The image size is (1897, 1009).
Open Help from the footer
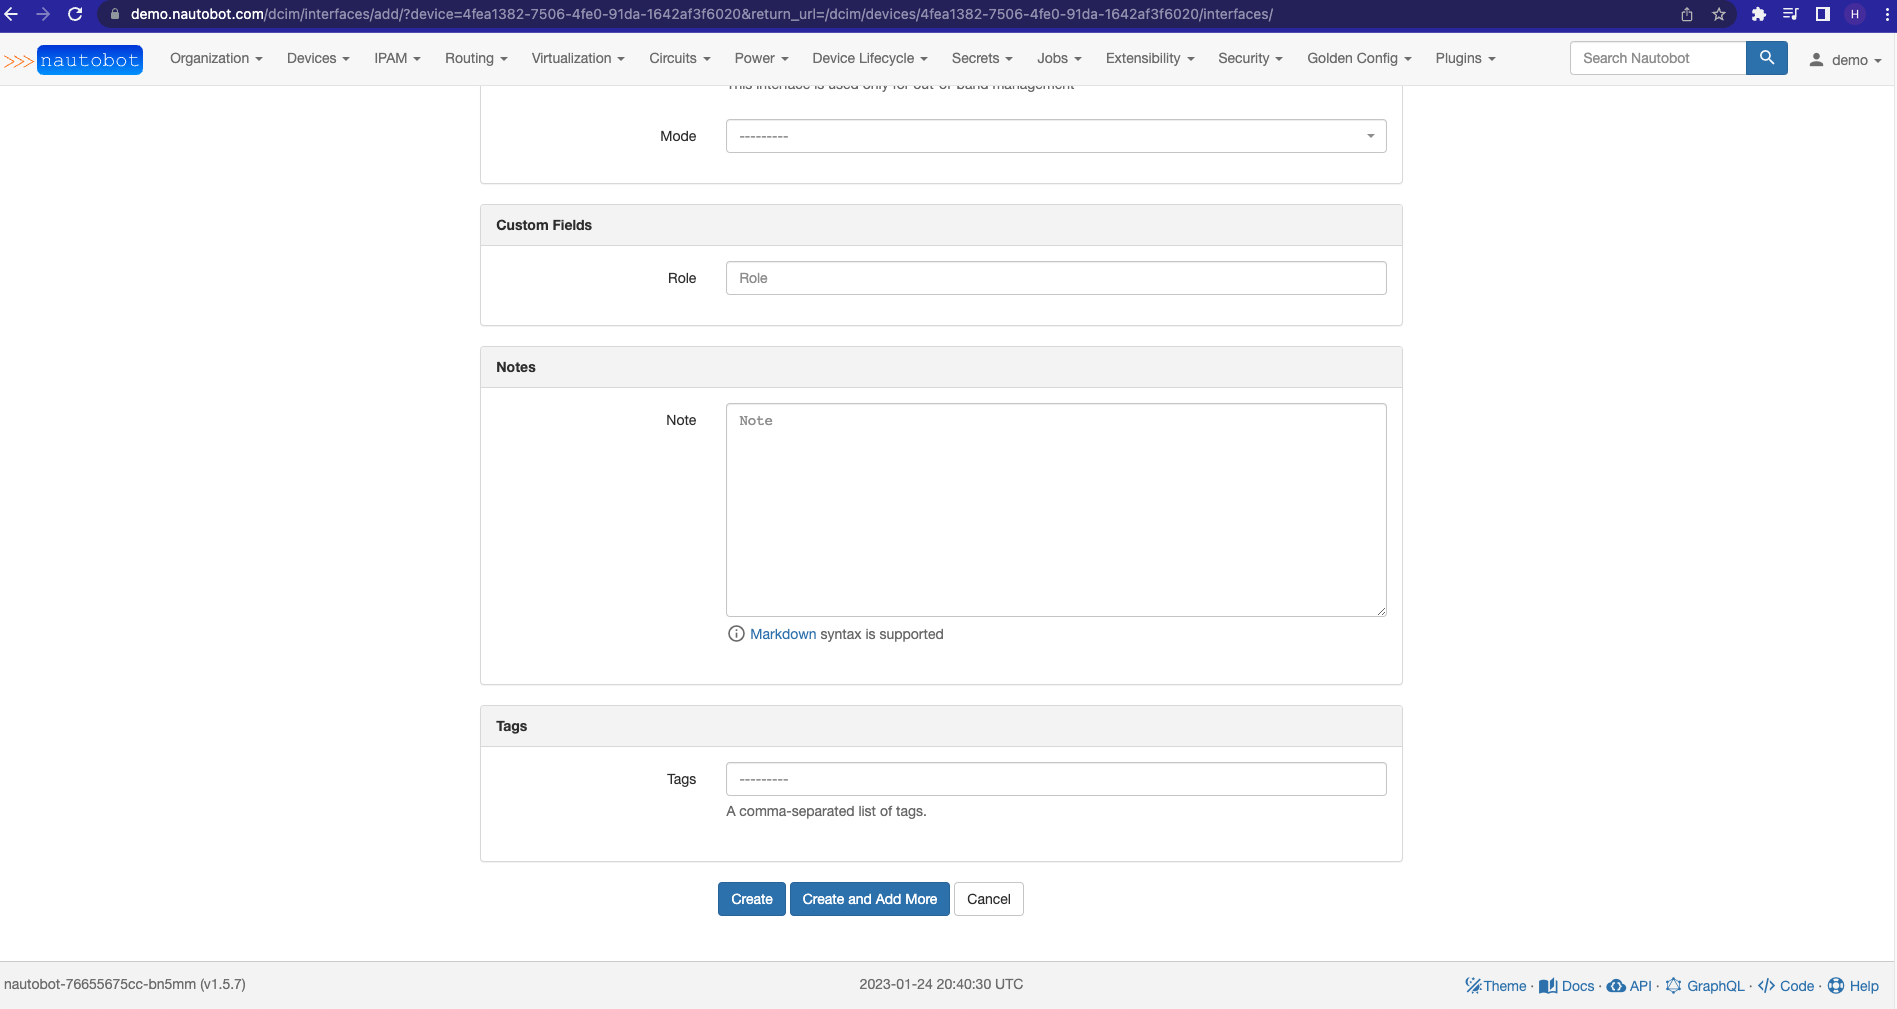[1863, 985]
